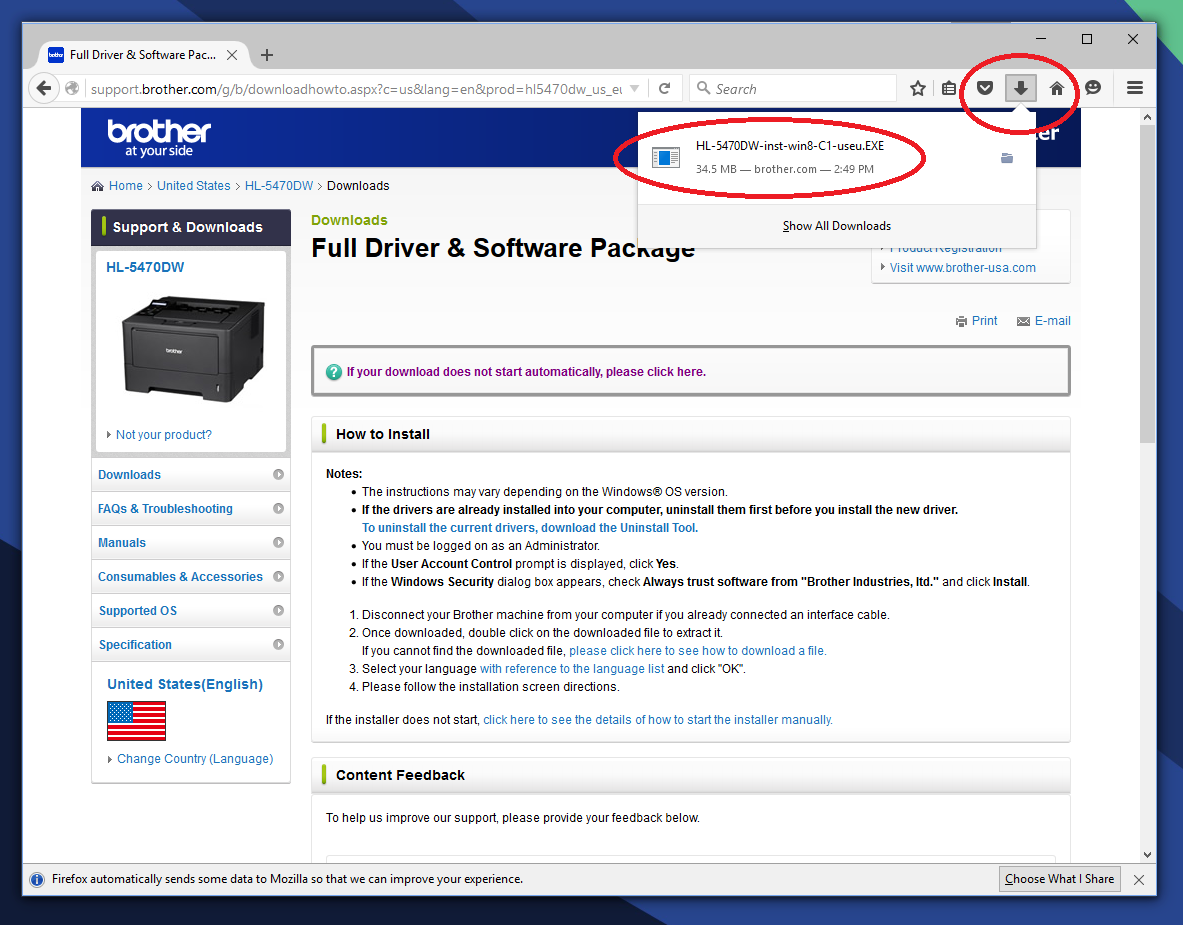Image resolution: width=1183 pixels, height=925 pixels.
Task: Click the Firefox back arrow button
Action: pos(44,88)
